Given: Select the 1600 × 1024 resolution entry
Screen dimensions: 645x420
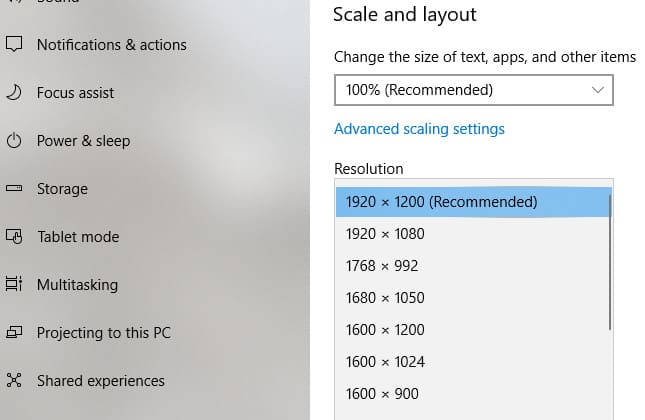Looking at the screenshot, I should [x=473, y=362].
